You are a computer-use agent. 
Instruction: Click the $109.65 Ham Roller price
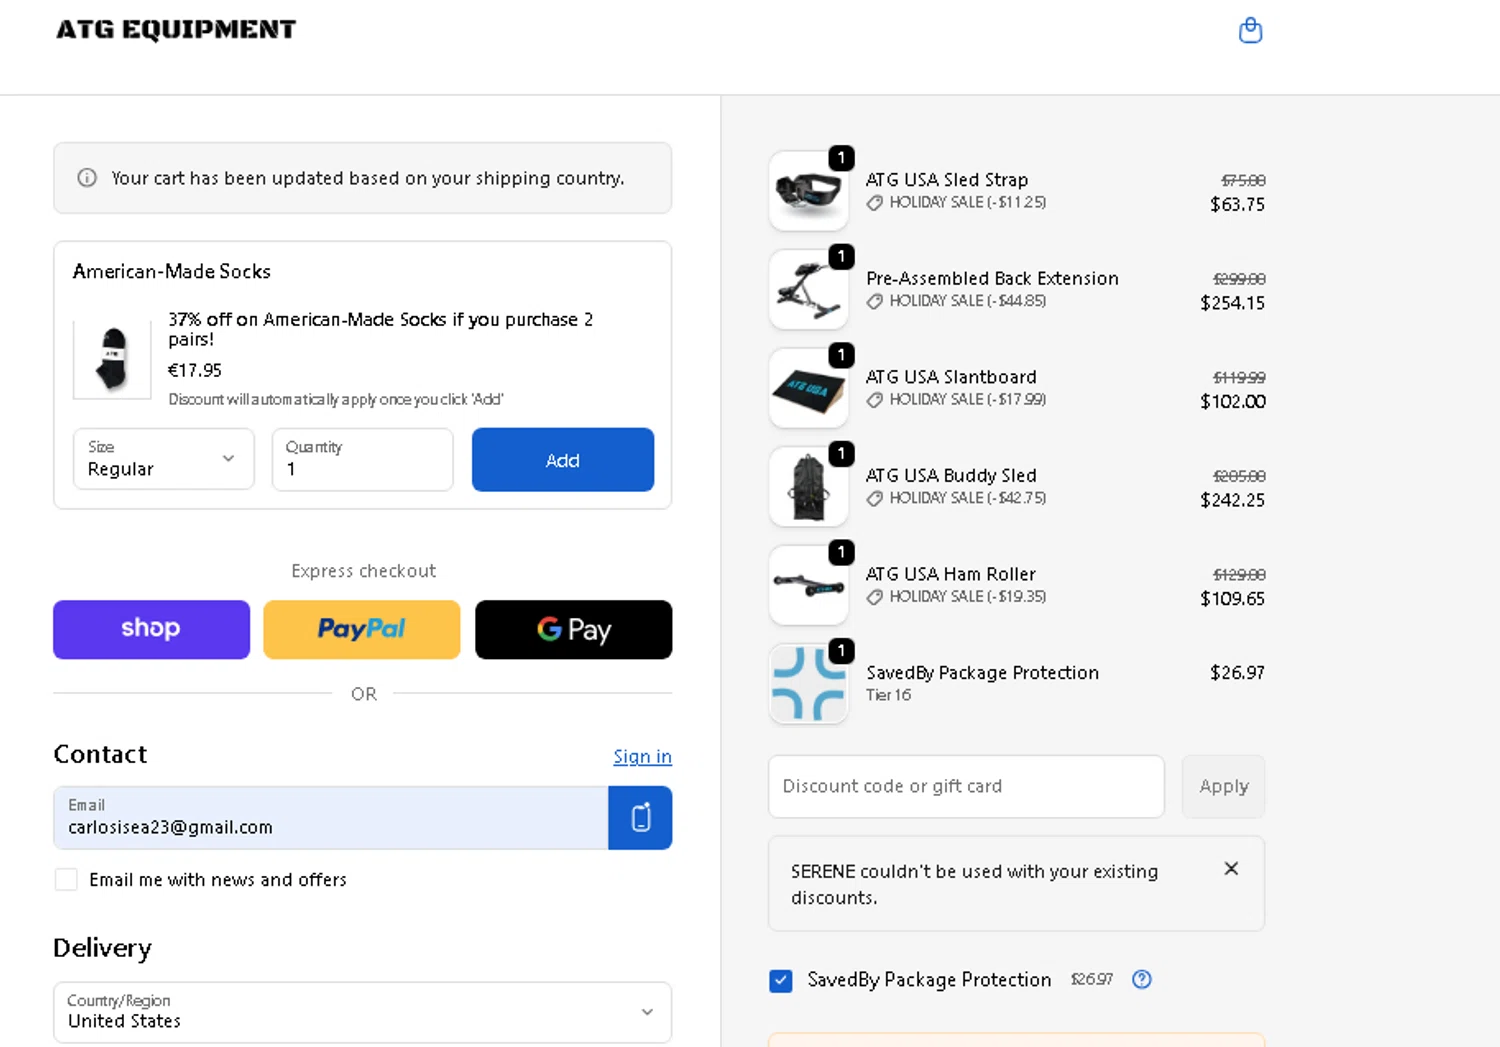click(x=1232, y=598)
